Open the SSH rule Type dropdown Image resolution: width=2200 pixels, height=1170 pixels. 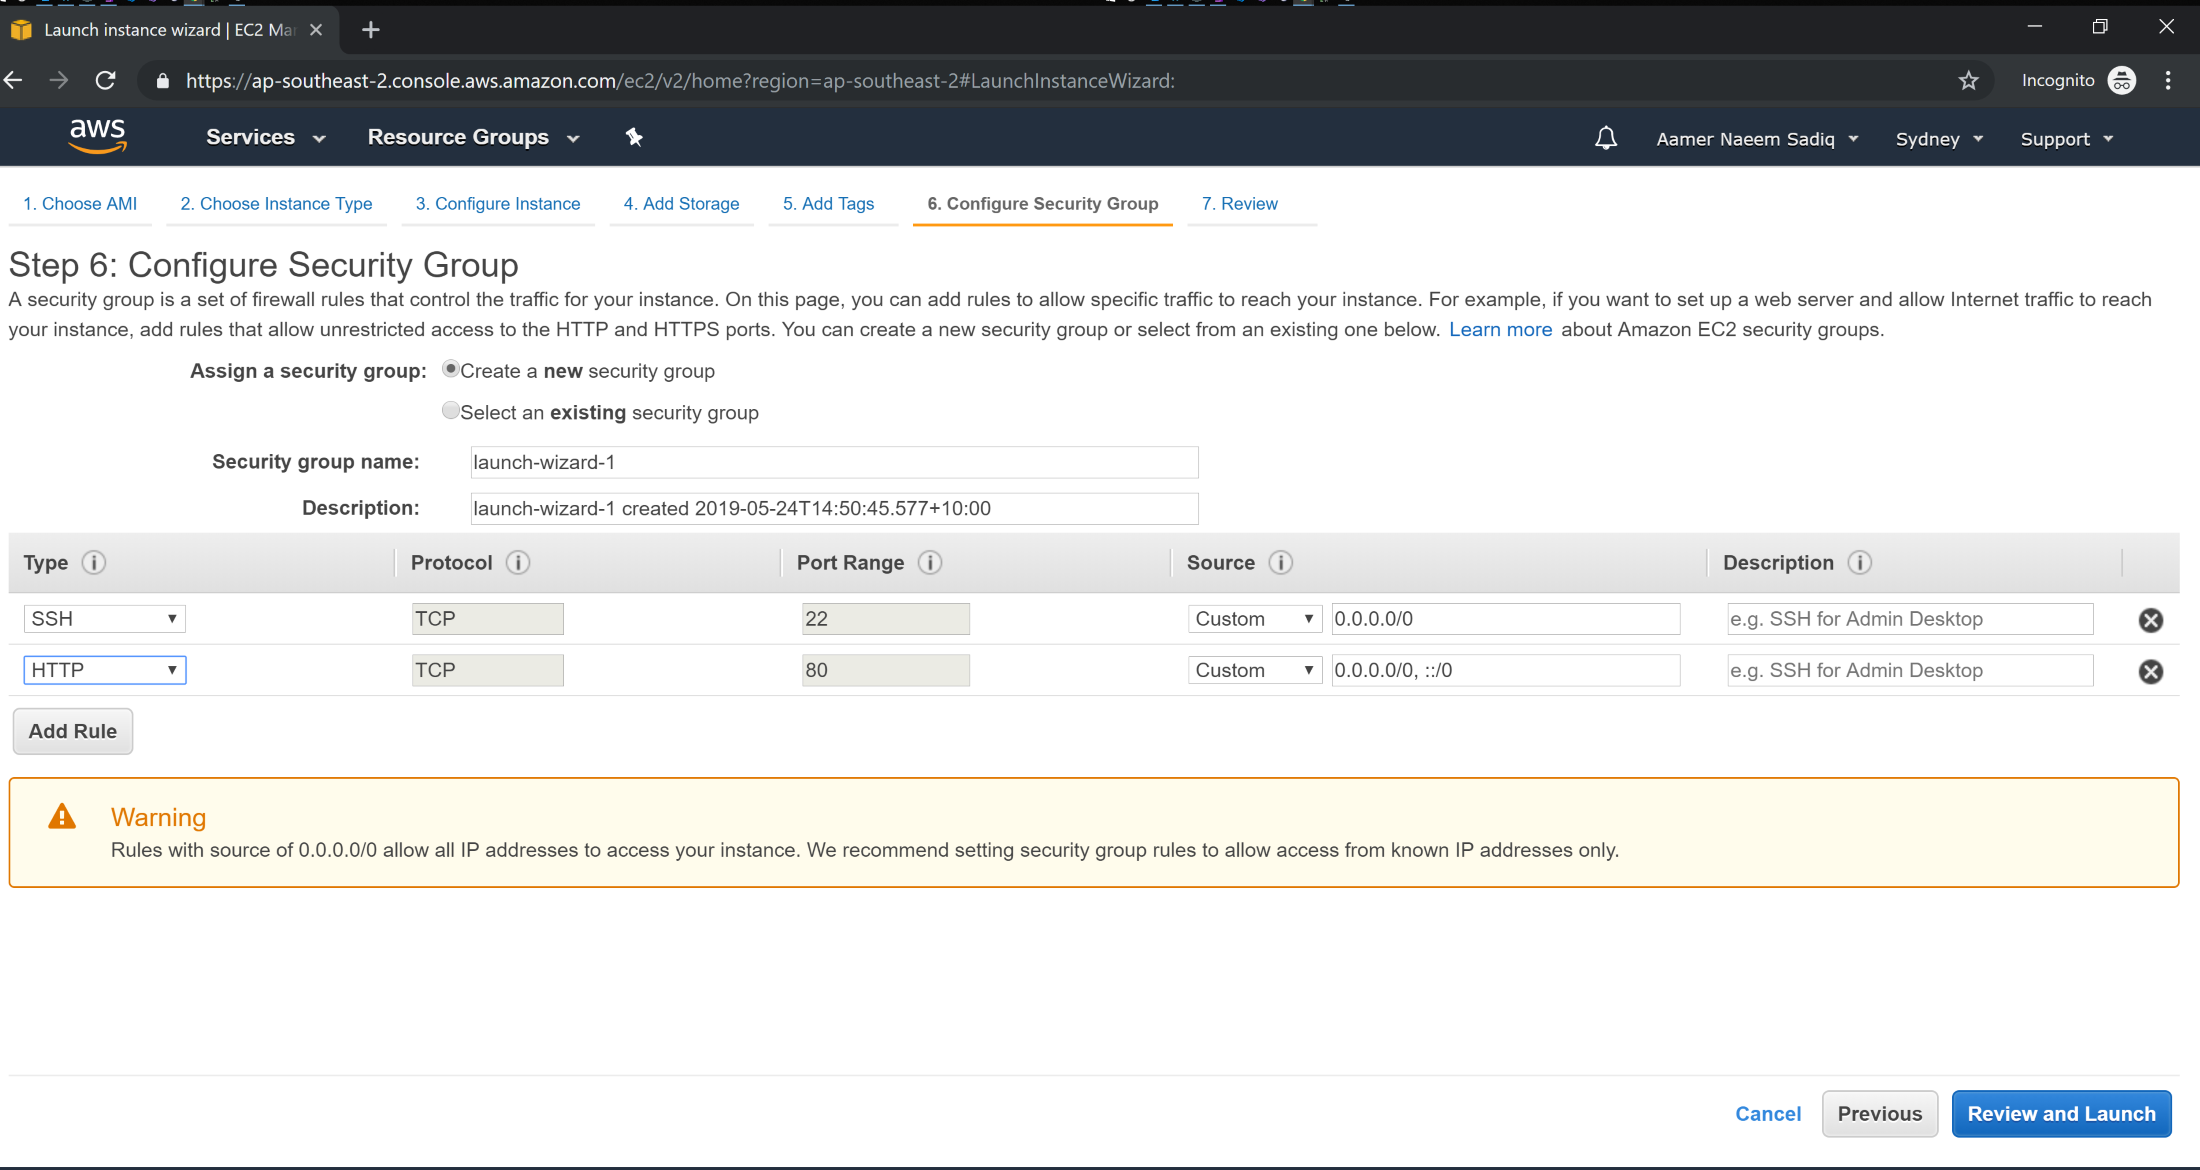pos(104,619)
